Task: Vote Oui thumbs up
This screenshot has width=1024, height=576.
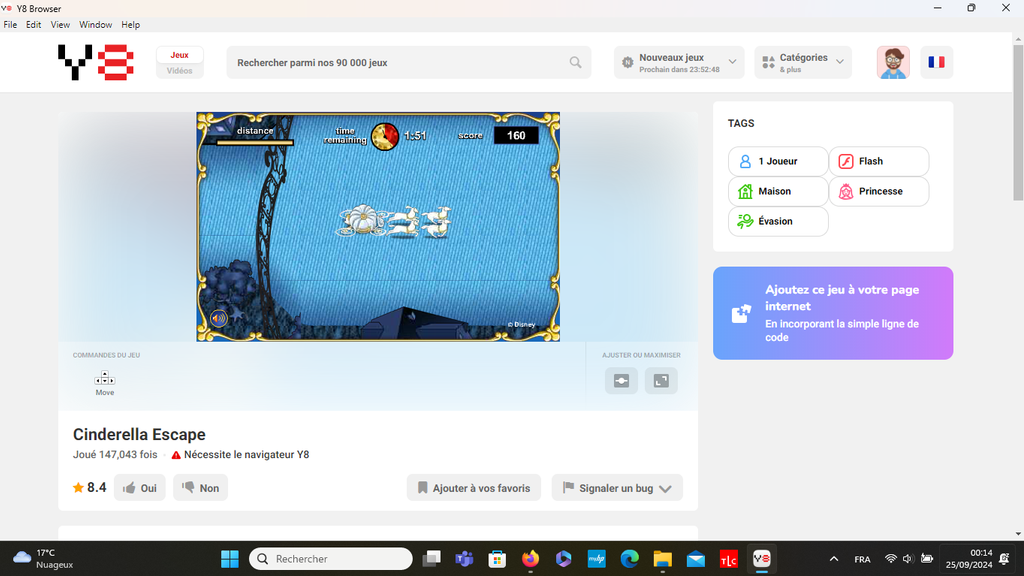Action: 140,488
